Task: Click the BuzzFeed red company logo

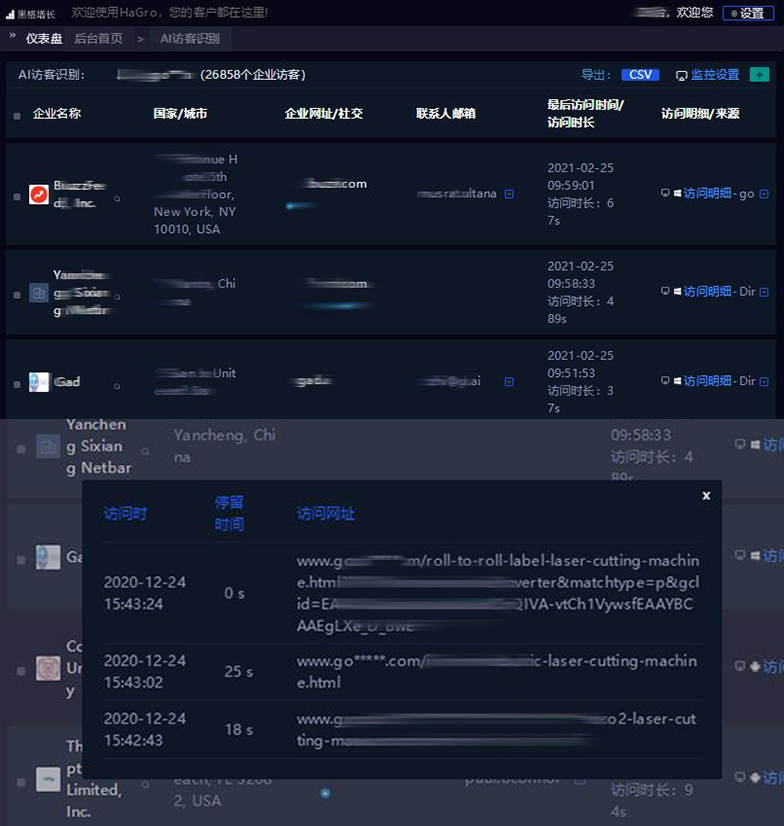Action: [x=39, y=194]
